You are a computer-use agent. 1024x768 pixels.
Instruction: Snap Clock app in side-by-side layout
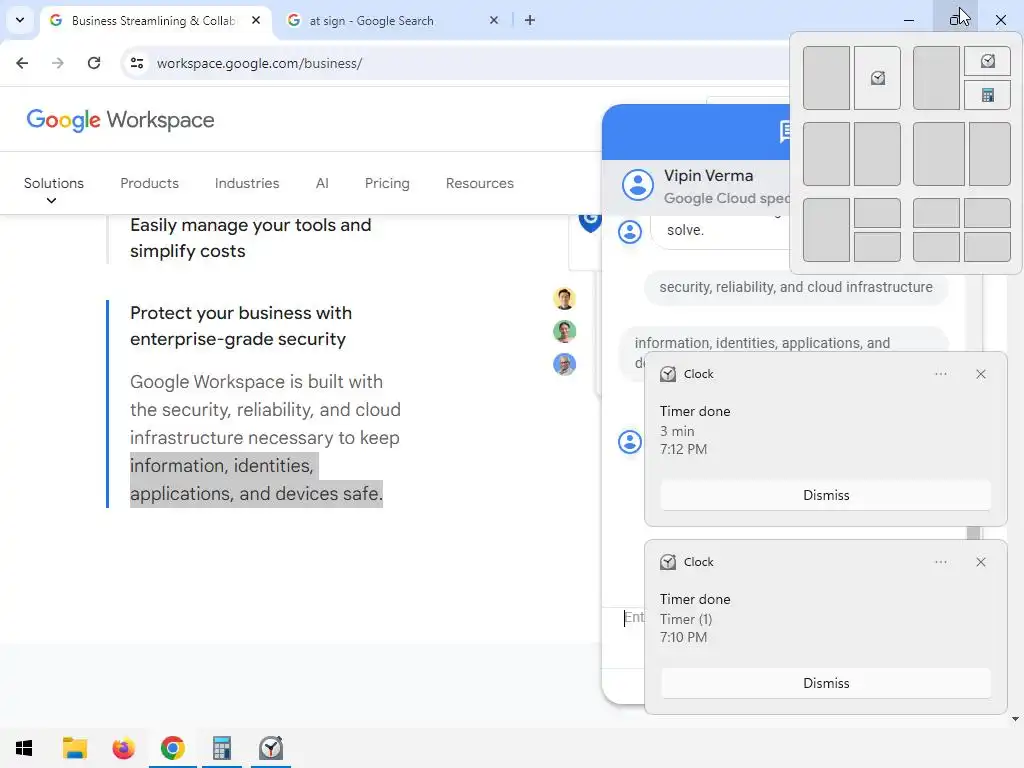click(x=877, y=78)
